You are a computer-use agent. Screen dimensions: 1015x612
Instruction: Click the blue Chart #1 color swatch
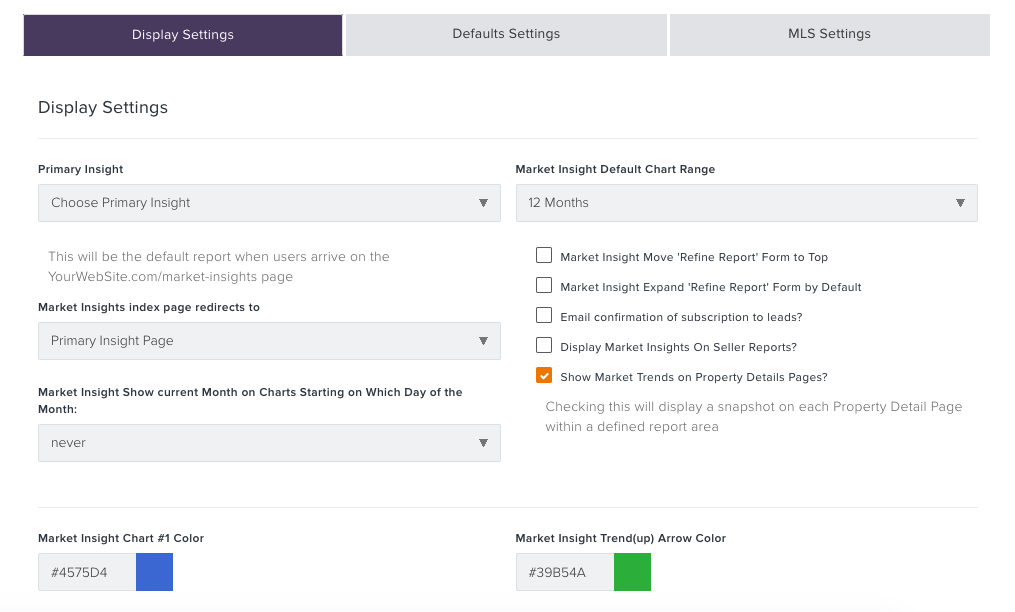tap(154, 572)
